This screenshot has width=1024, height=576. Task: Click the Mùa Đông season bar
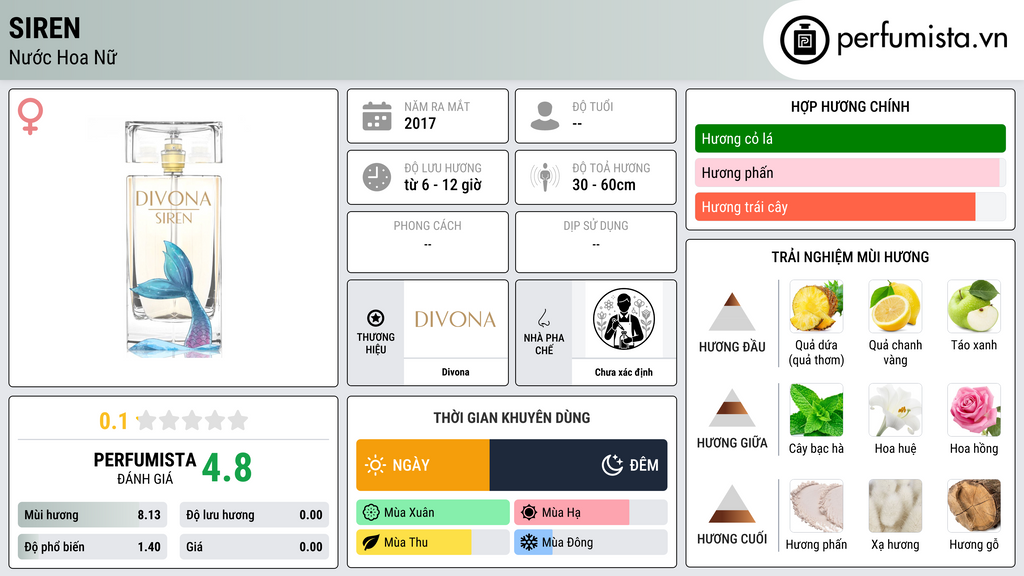(x=591, y=542)
